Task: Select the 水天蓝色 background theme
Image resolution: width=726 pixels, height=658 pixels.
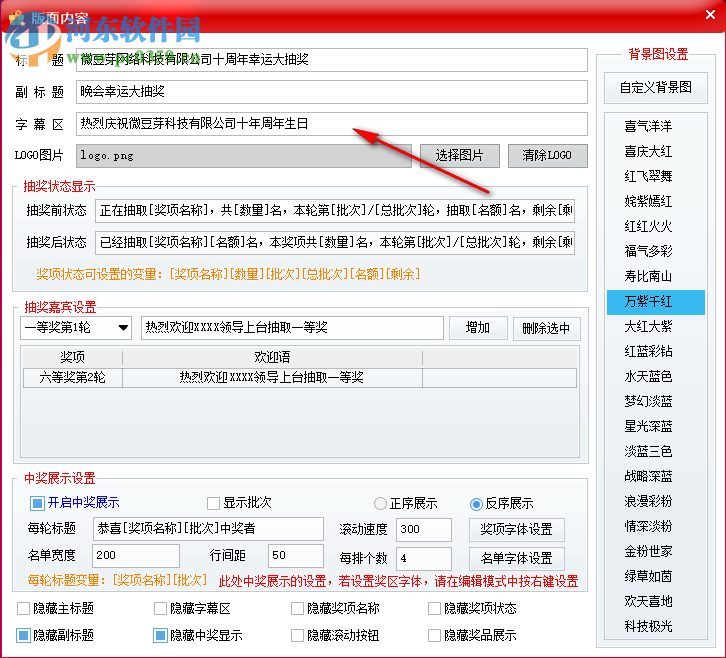Action: point(656,376)
